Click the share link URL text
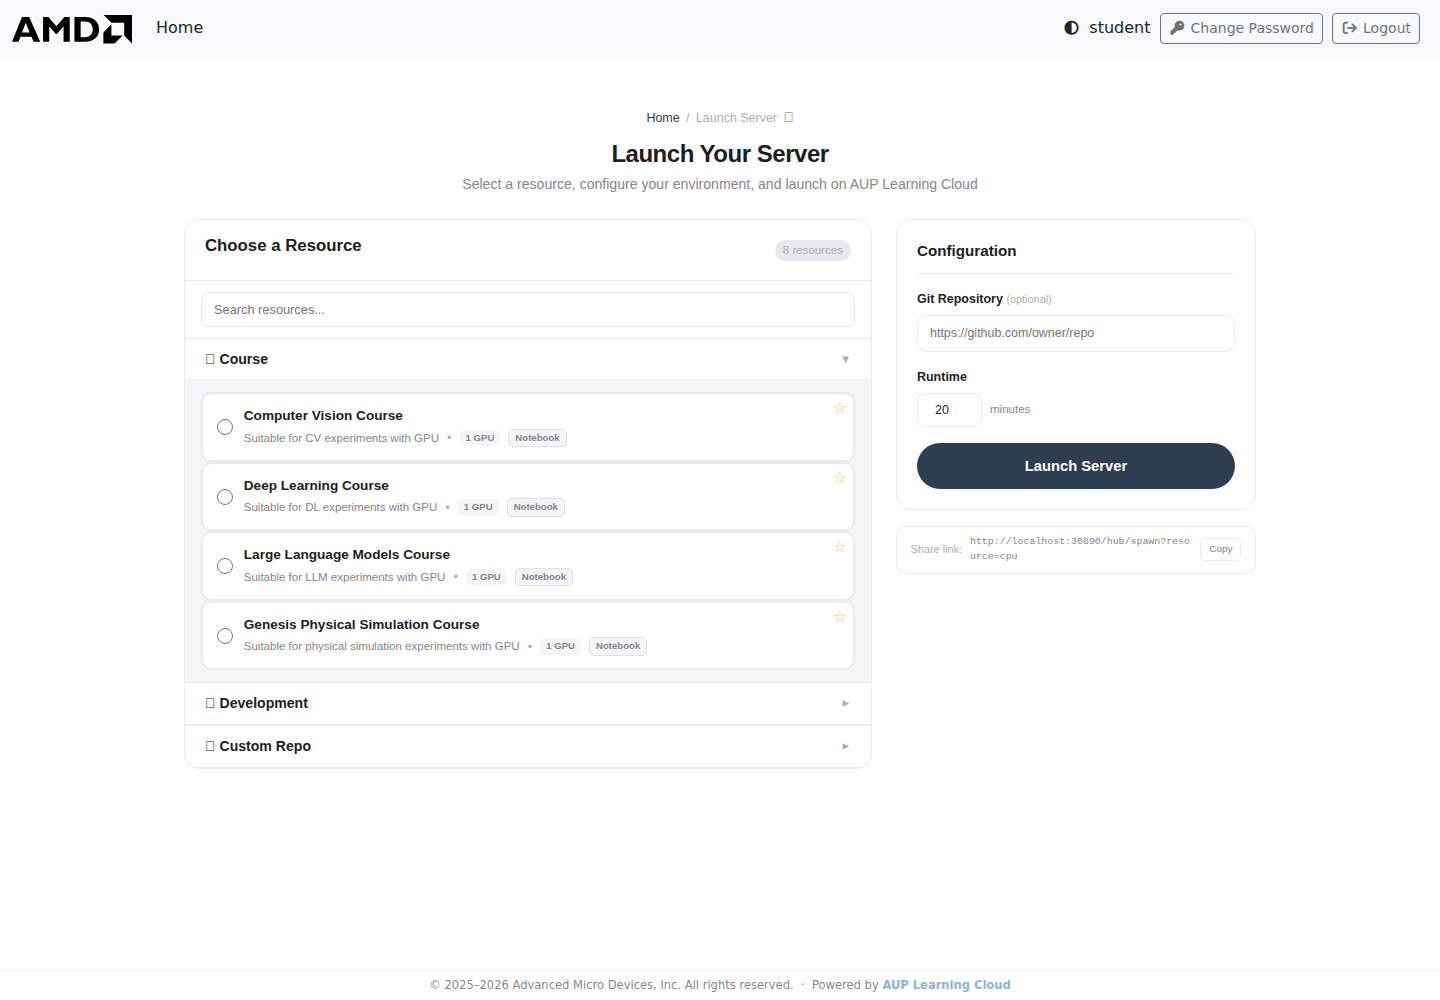Image resolution: width=1440 pixels, height=1000 pixels. [1080, 549]
